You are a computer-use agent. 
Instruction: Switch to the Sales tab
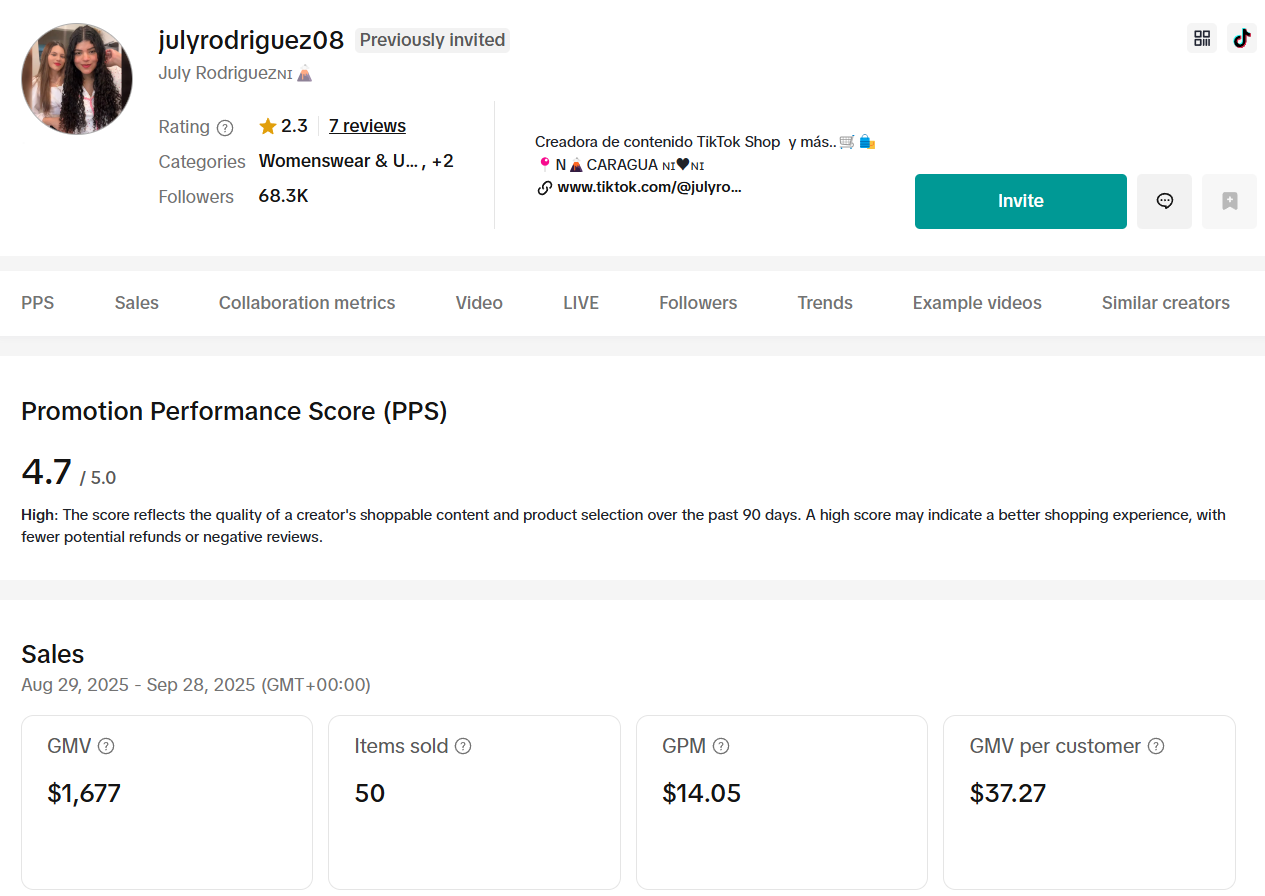click(136, 303)
